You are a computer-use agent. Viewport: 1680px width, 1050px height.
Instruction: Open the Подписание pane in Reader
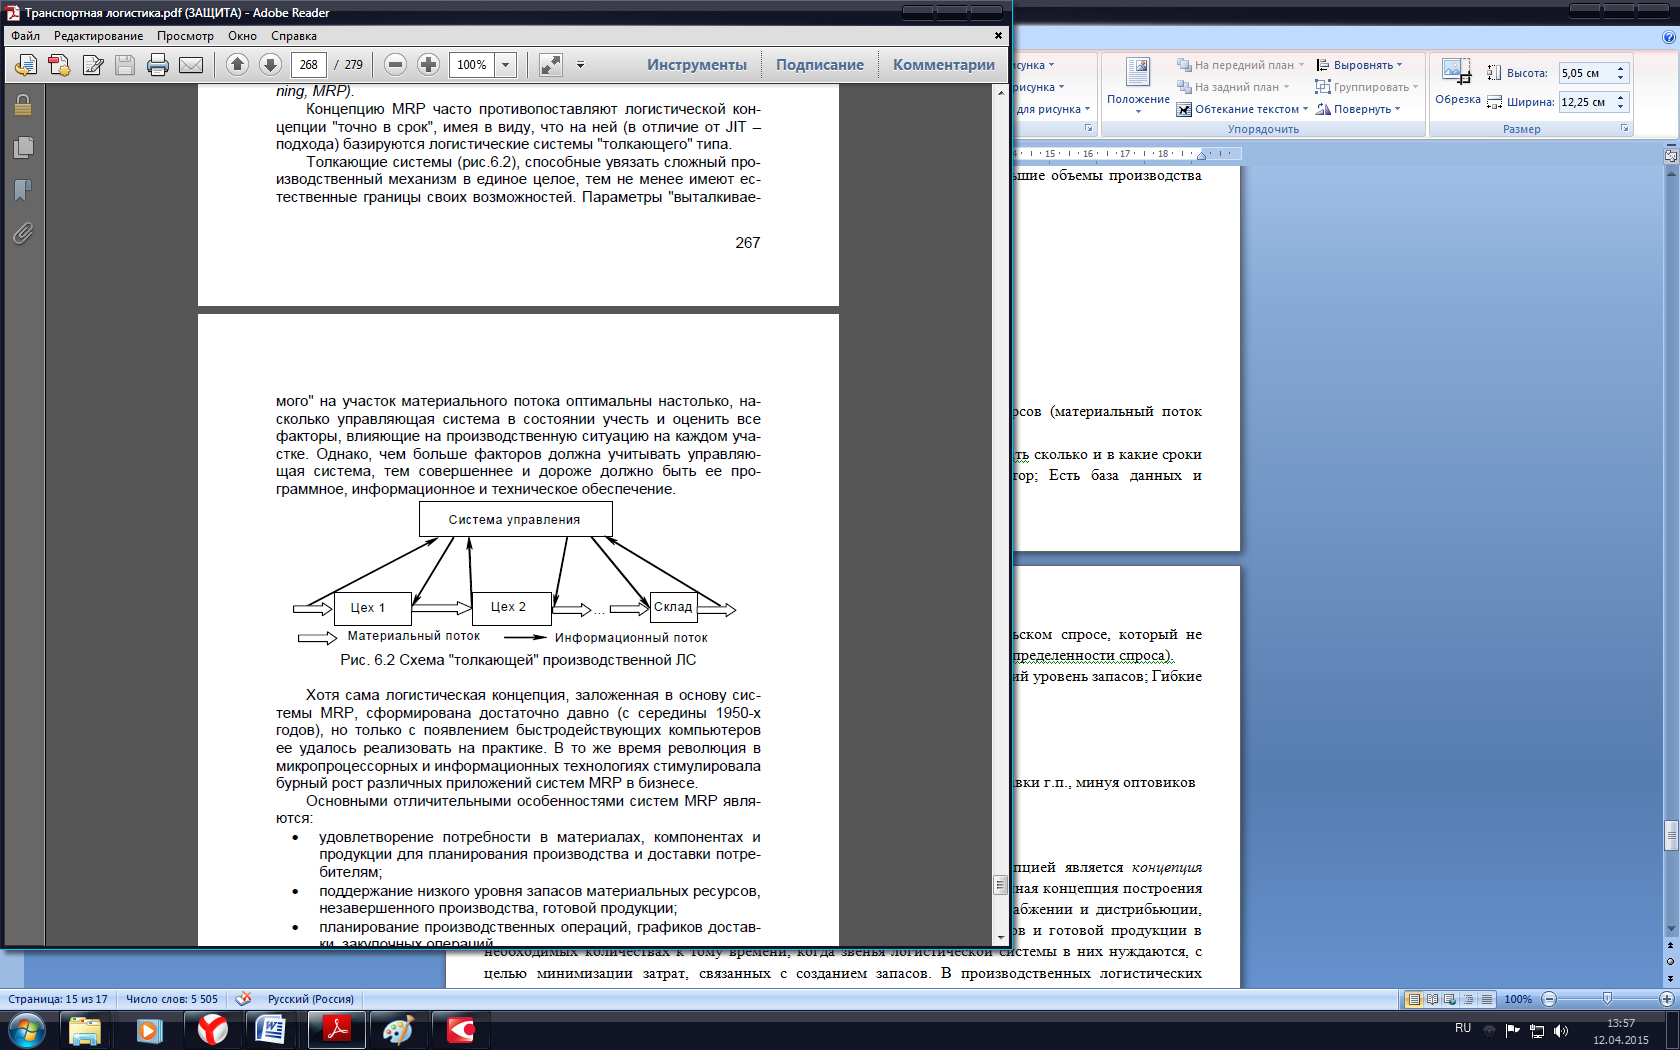pos(820,65)
